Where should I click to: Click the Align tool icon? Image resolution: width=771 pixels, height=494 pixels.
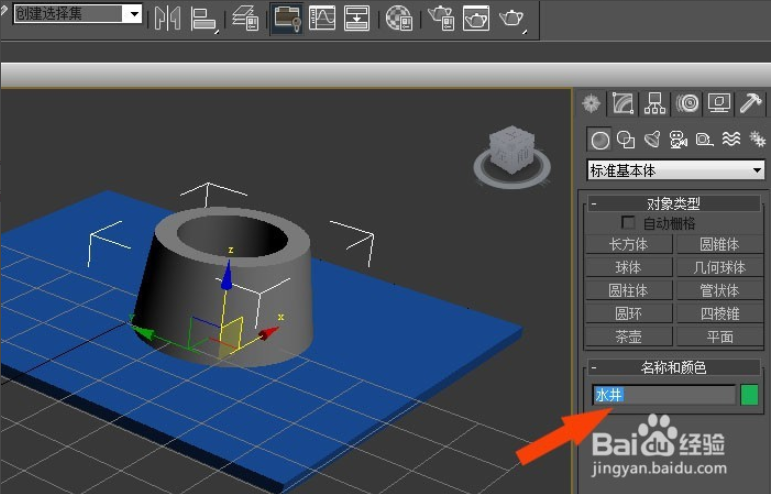[204, 20]
